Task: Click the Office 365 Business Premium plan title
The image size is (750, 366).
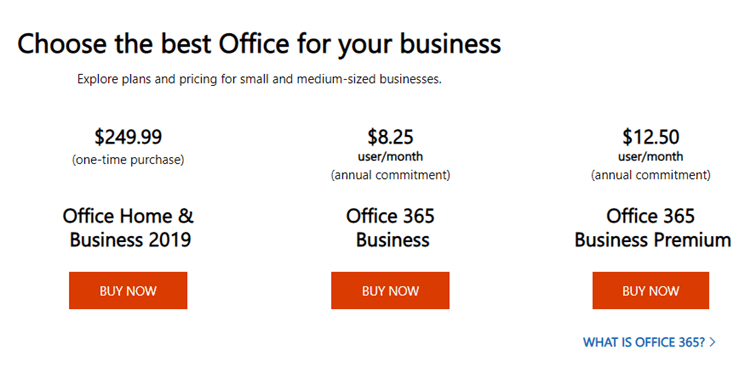Action: (x=652, y=228)
